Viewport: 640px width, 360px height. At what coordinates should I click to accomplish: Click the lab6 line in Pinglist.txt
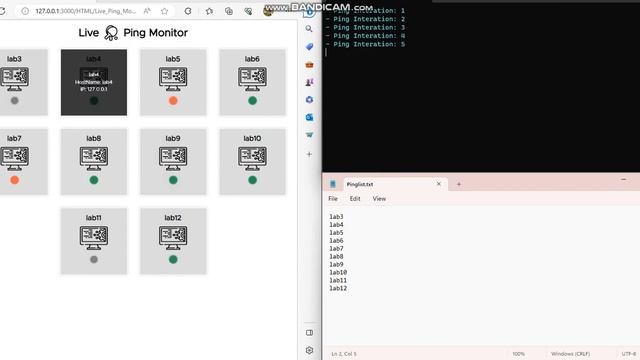336,241
